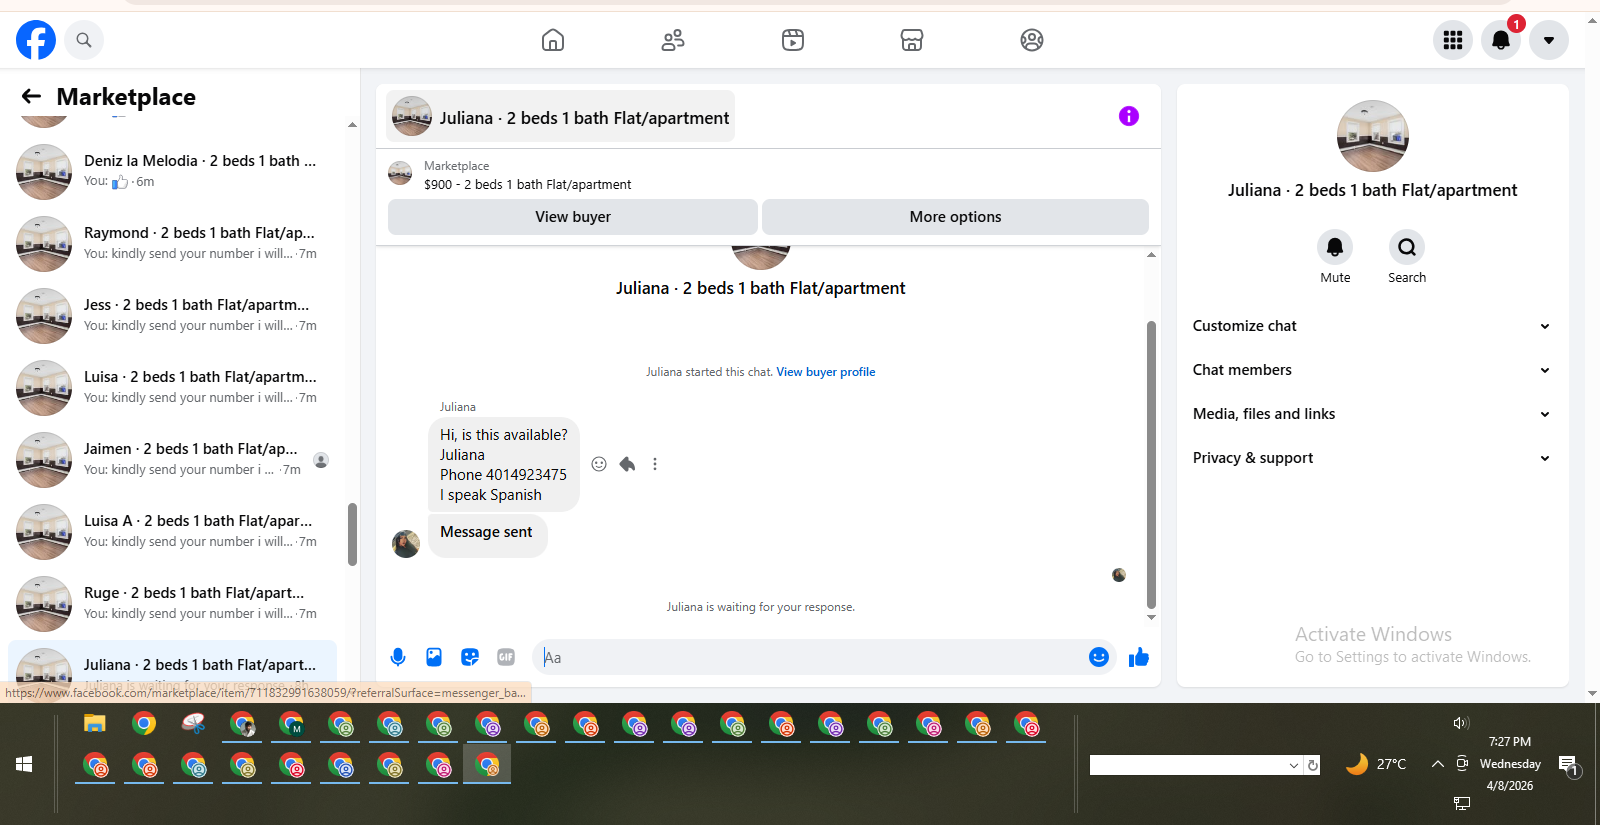
Task: Send a thumbs-up like
Action: [1139, 657]
